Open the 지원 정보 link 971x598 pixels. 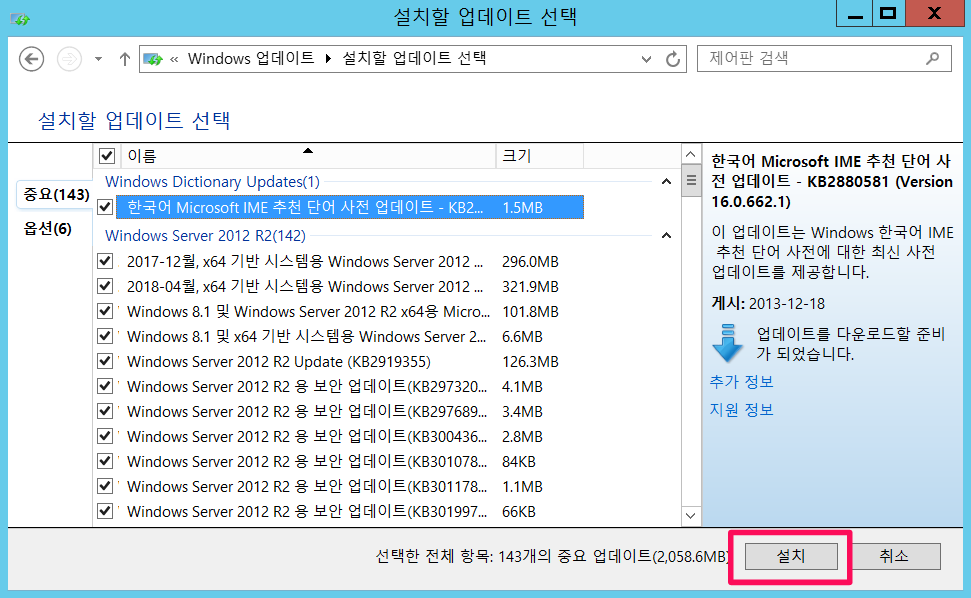[x=741, y=410]
